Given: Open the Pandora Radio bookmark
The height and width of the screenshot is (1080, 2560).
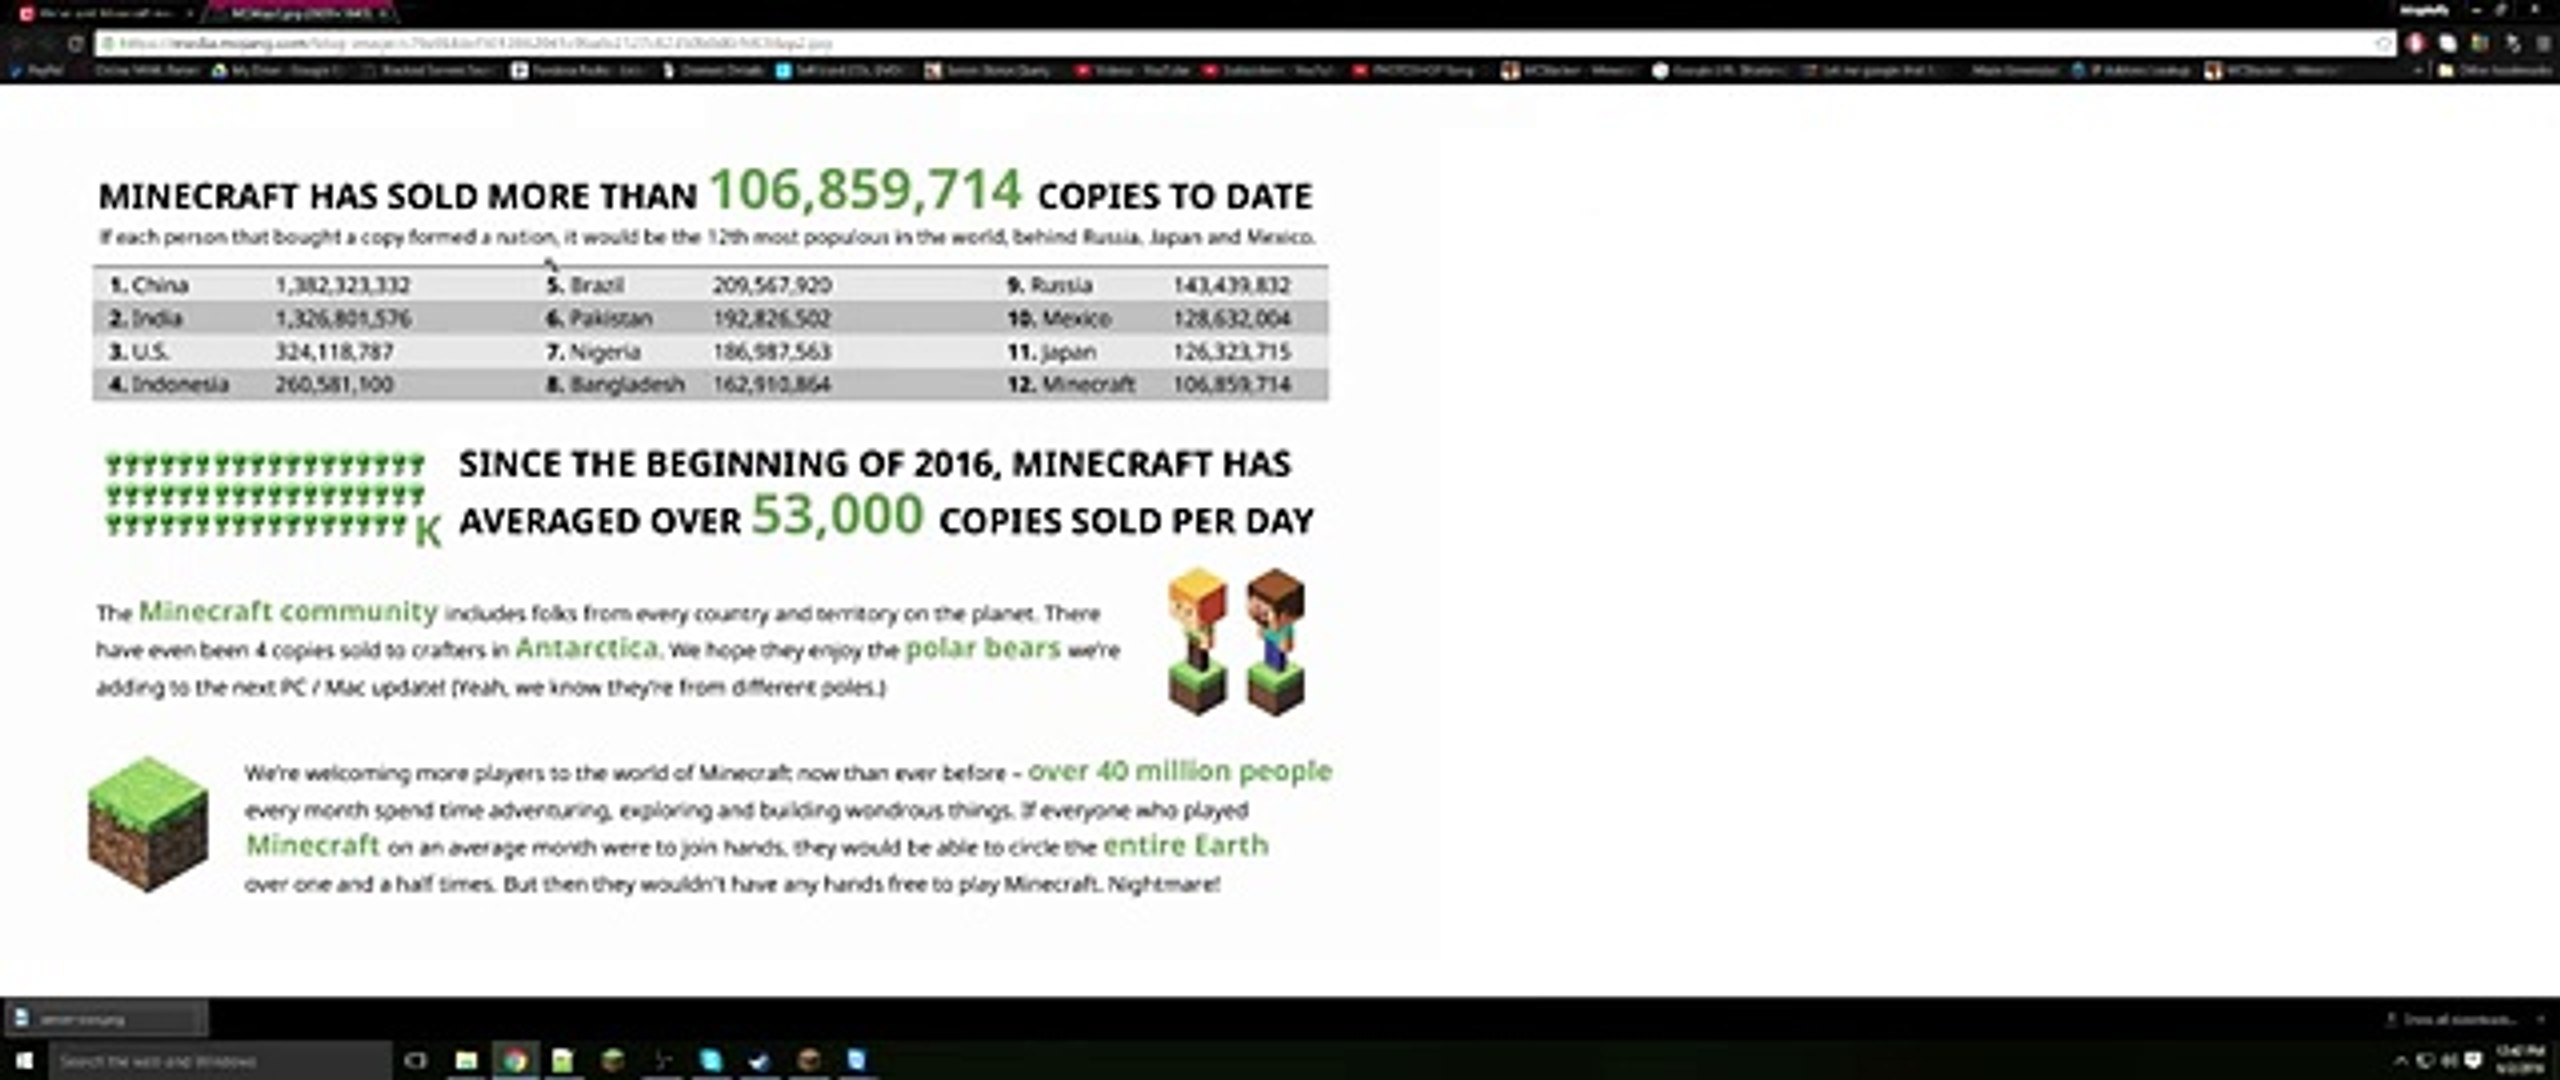Looking at the screenshot, I should point(578,70).
